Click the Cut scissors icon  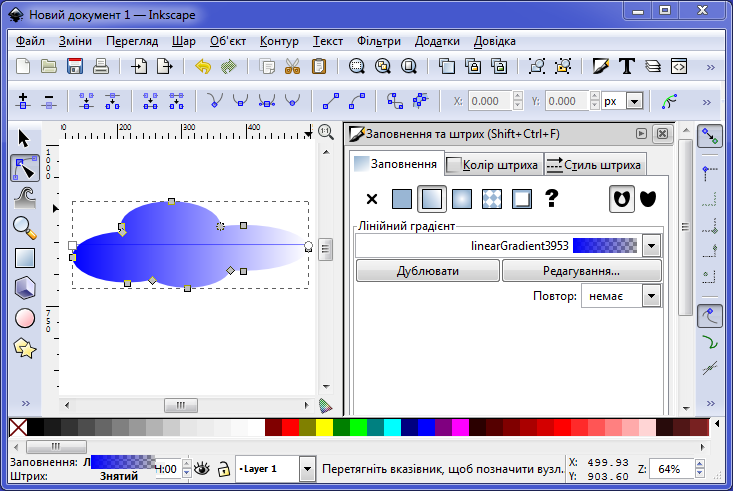pos(292,67)
